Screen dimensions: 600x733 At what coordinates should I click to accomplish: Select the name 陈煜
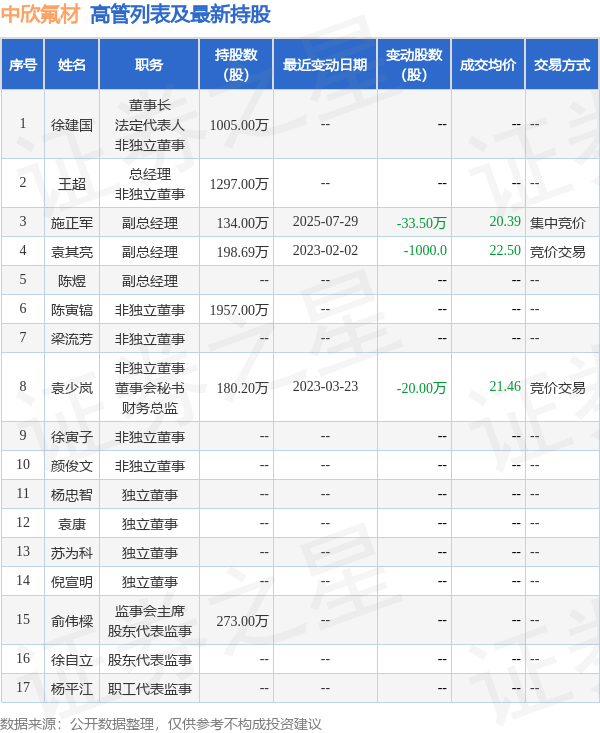72,280
